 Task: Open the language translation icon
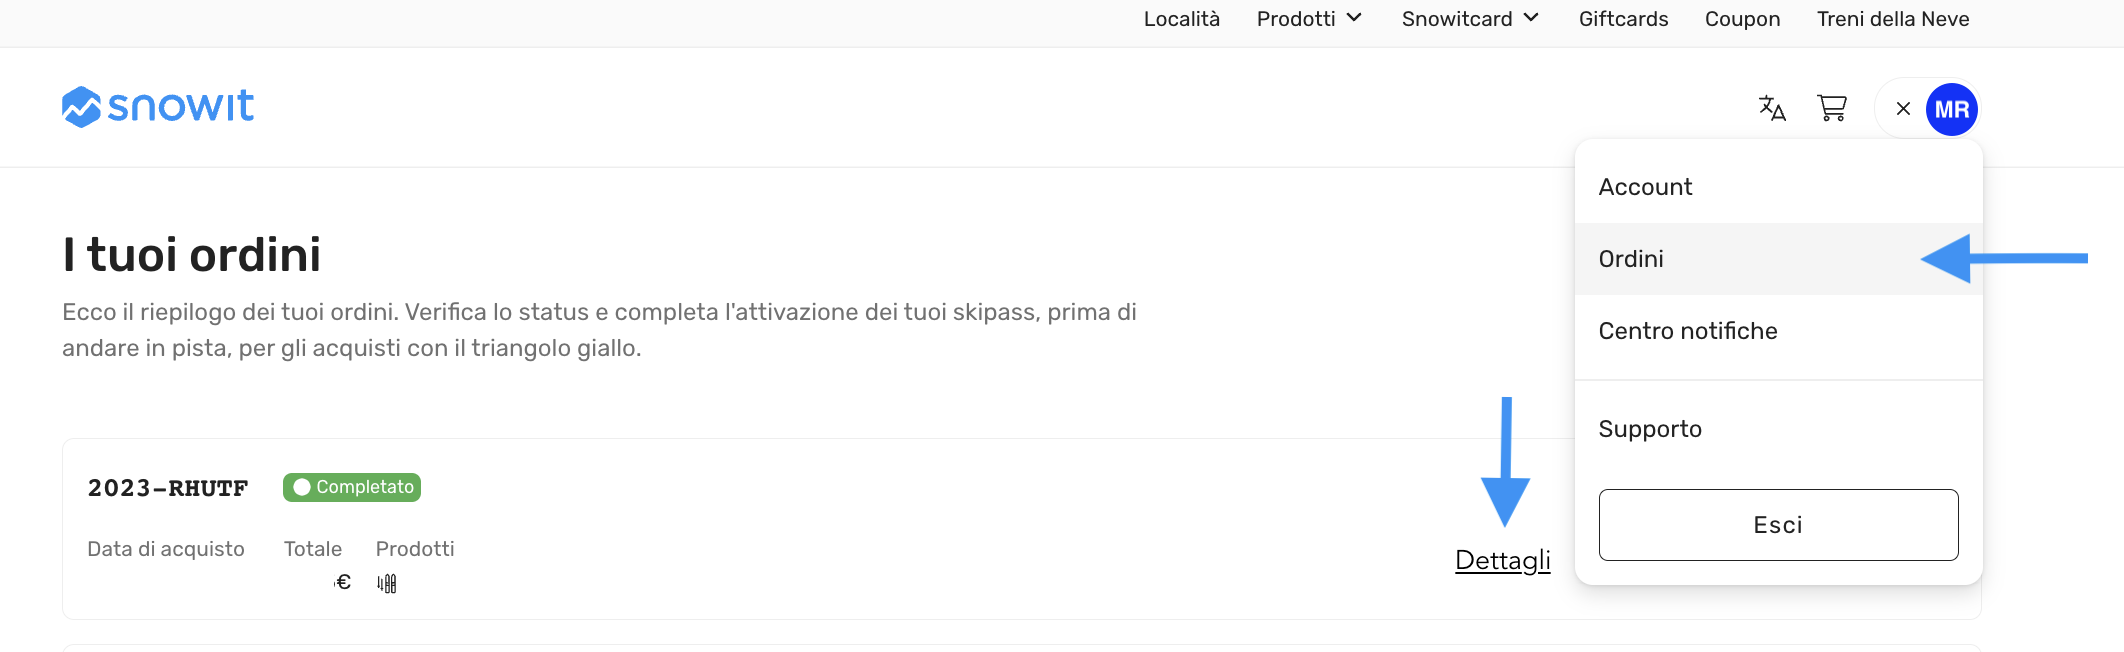1772,108
